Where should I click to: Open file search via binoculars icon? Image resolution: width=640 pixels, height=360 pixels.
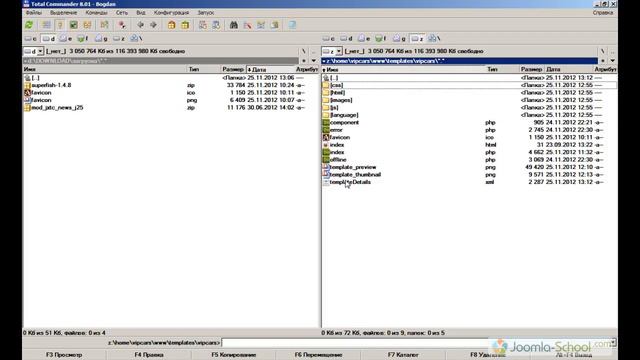tap(233, 25)
